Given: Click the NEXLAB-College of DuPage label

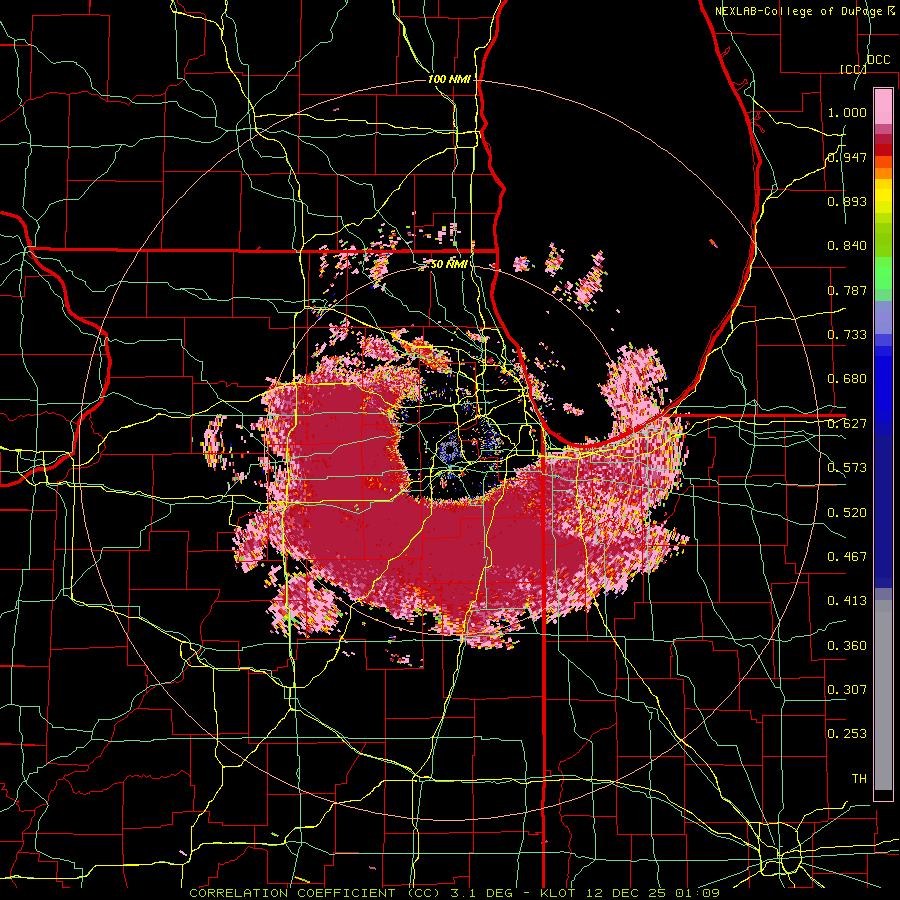Looking at the screenshot, I should pyautogui.click(x=798, y=11).
